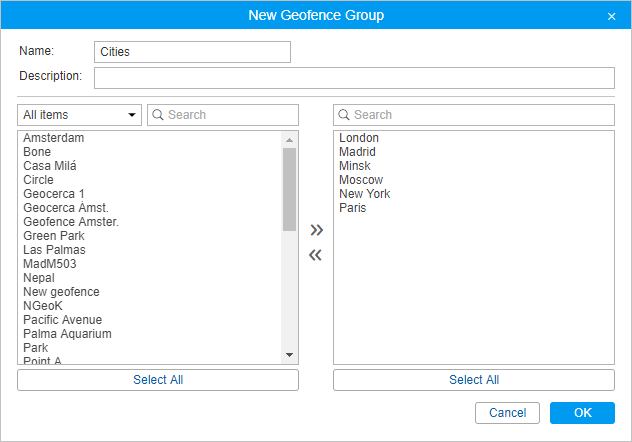Focus the Description text field
632x442 pixels.
click(x=354, y=78)
